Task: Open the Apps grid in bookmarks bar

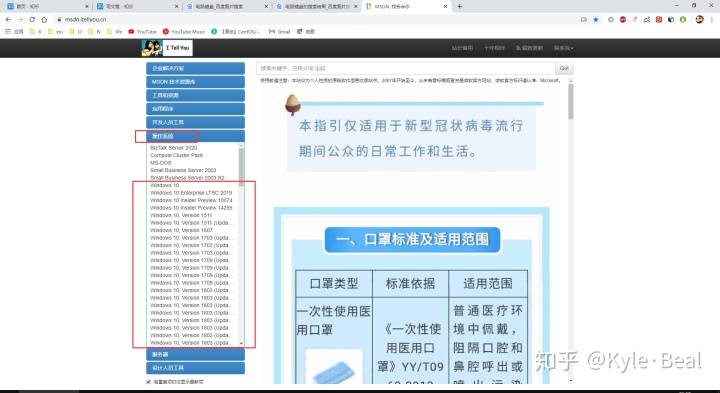Action: click(x=14, y=32)
